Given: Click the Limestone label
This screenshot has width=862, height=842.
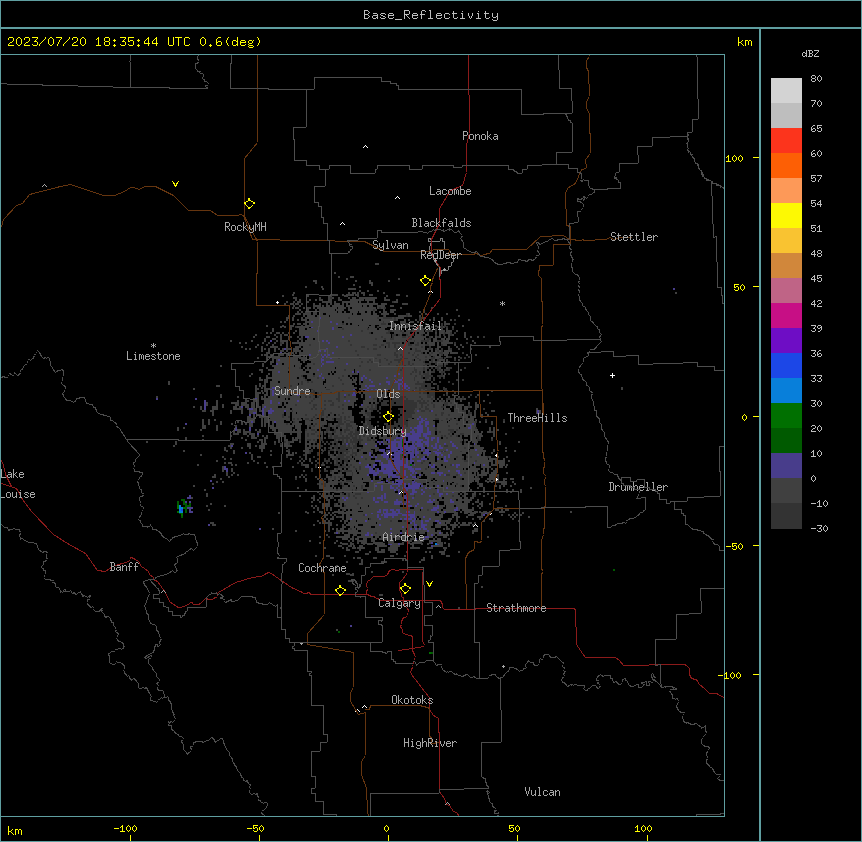Looking at the screenshot, I should point(153,356).
